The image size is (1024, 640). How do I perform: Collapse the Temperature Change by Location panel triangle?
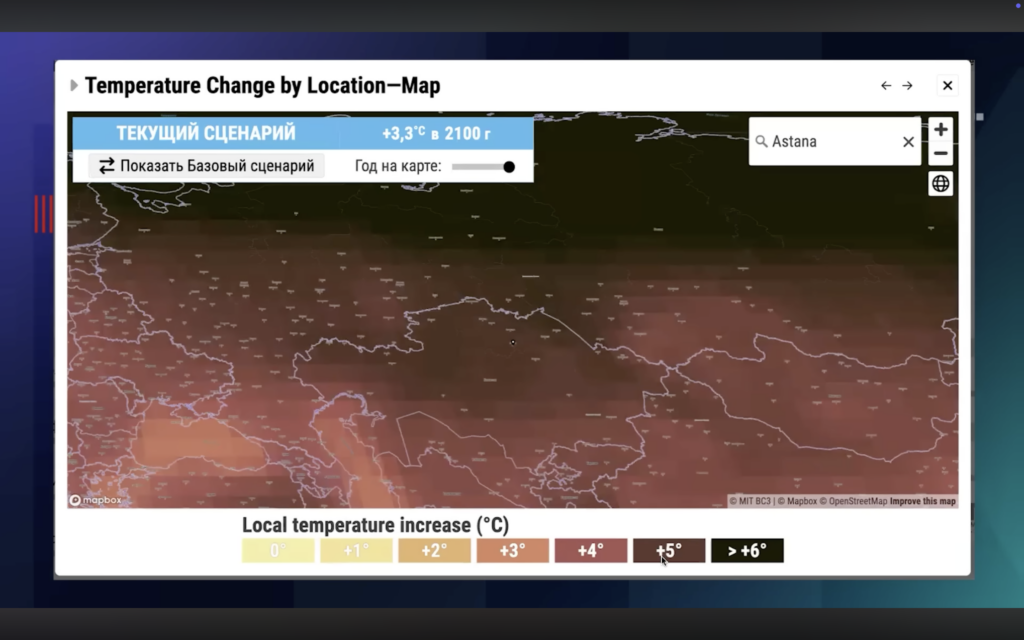coord(74,86)
